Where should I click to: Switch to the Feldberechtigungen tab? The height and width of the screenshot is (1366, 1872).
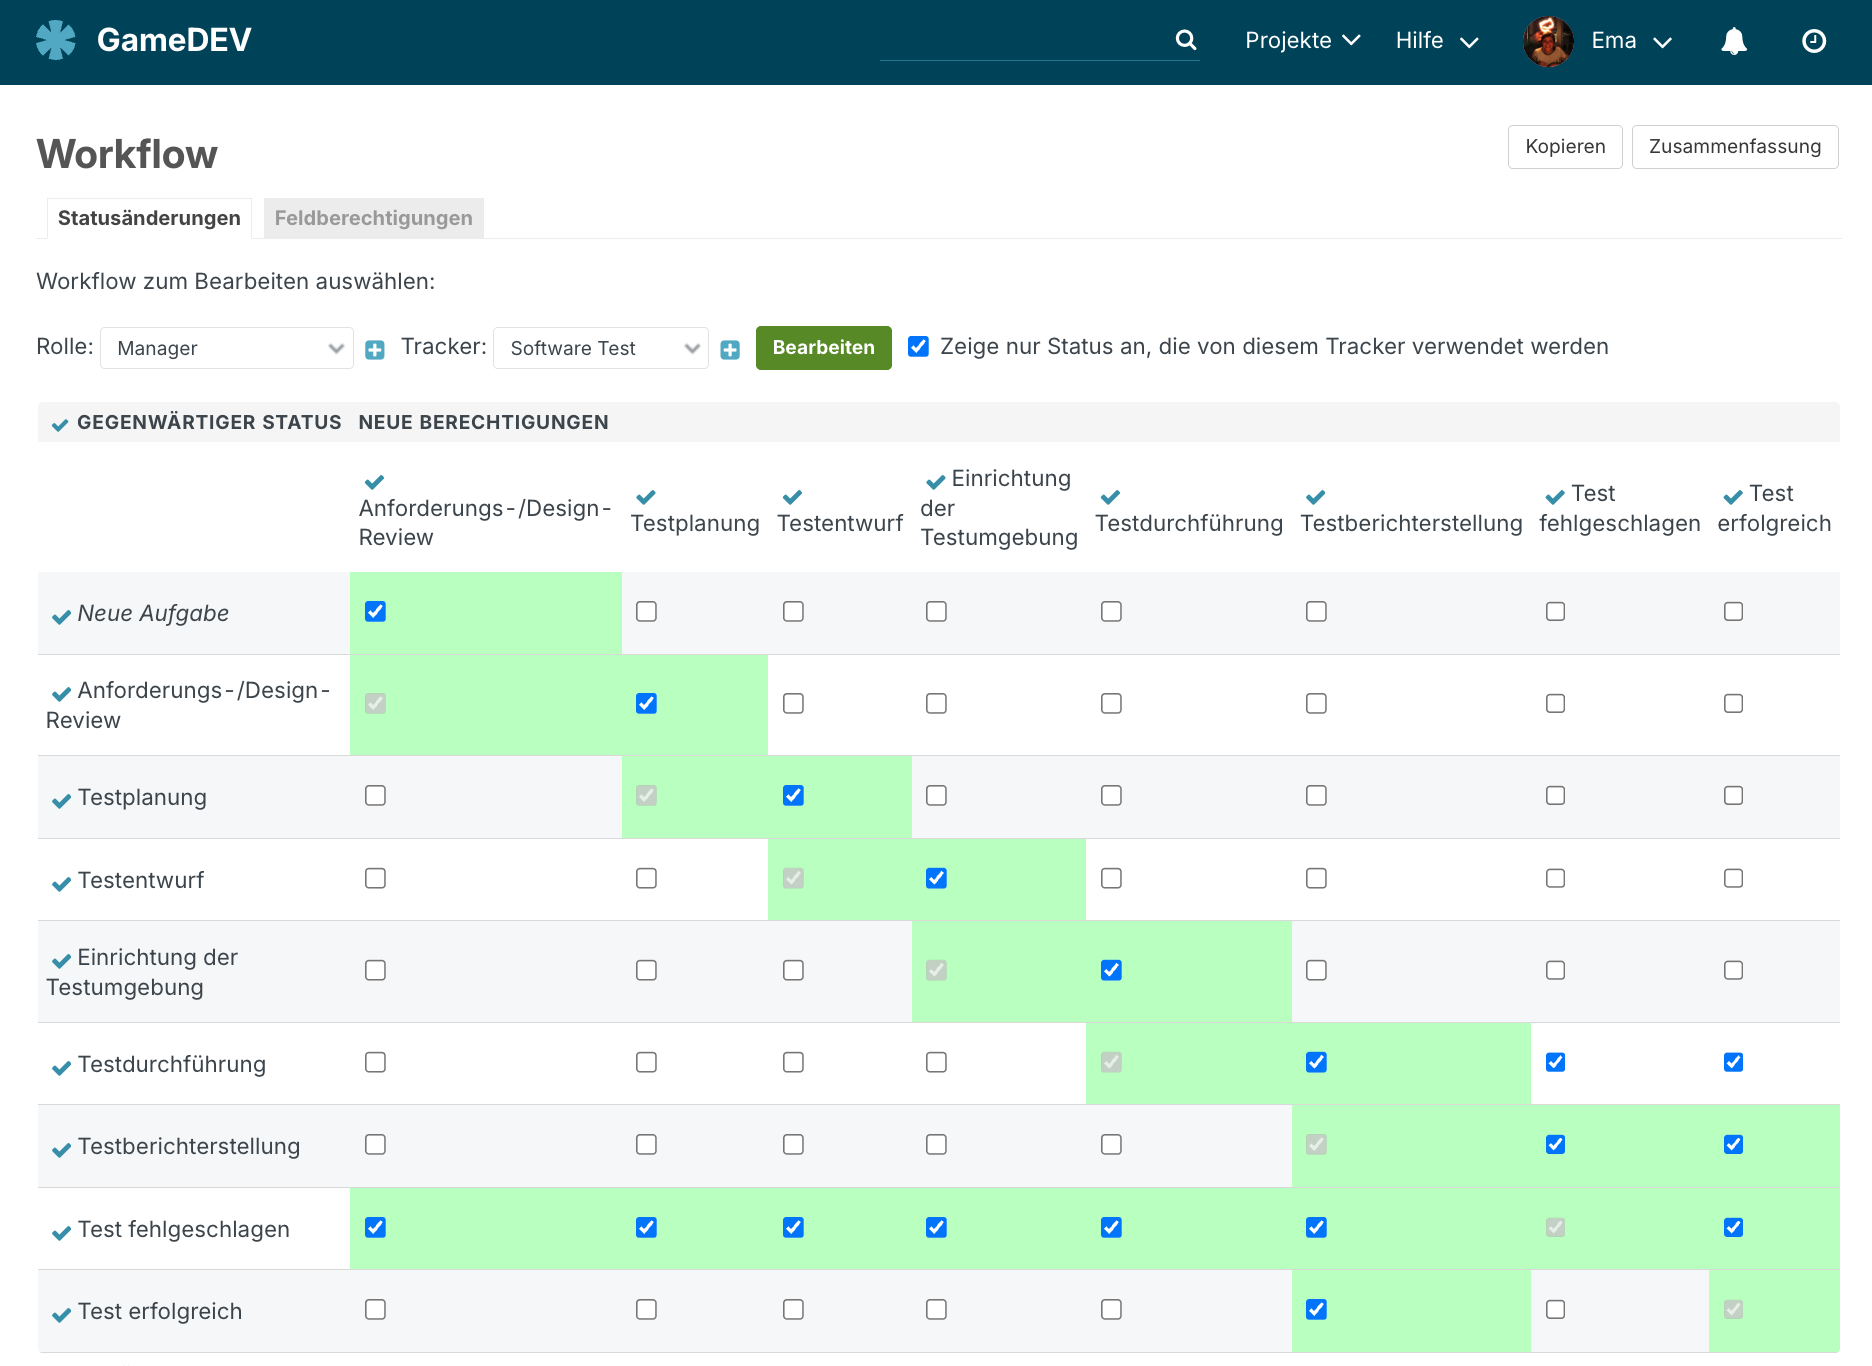pos(373,218)
